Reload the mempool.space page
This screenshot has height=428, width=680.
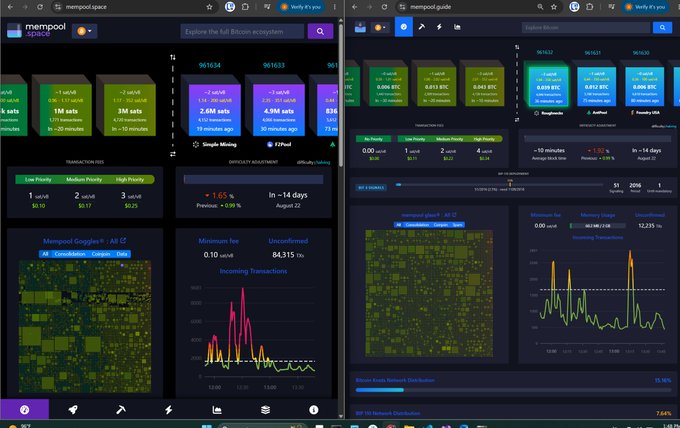(x=39, y=7)
